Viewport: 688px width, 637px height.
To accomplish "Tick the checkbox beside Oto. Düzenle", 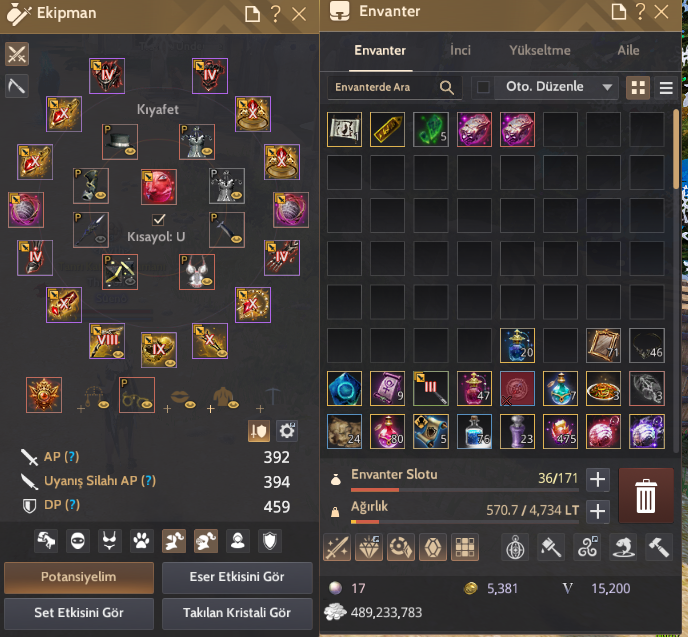I will (x=483, y=87).
